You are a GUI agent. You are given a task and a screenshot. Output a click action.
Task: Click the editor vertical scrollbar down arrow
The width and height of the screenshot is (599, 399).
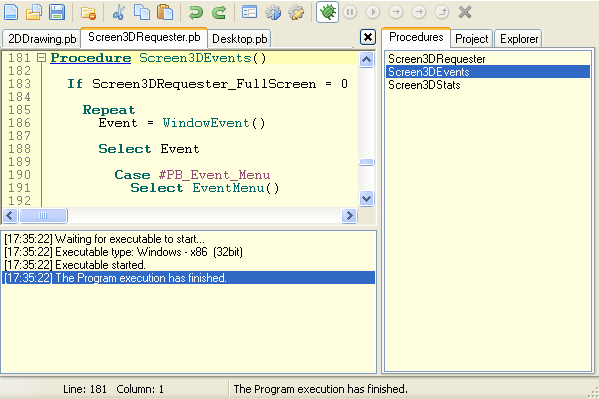point(367,199)
